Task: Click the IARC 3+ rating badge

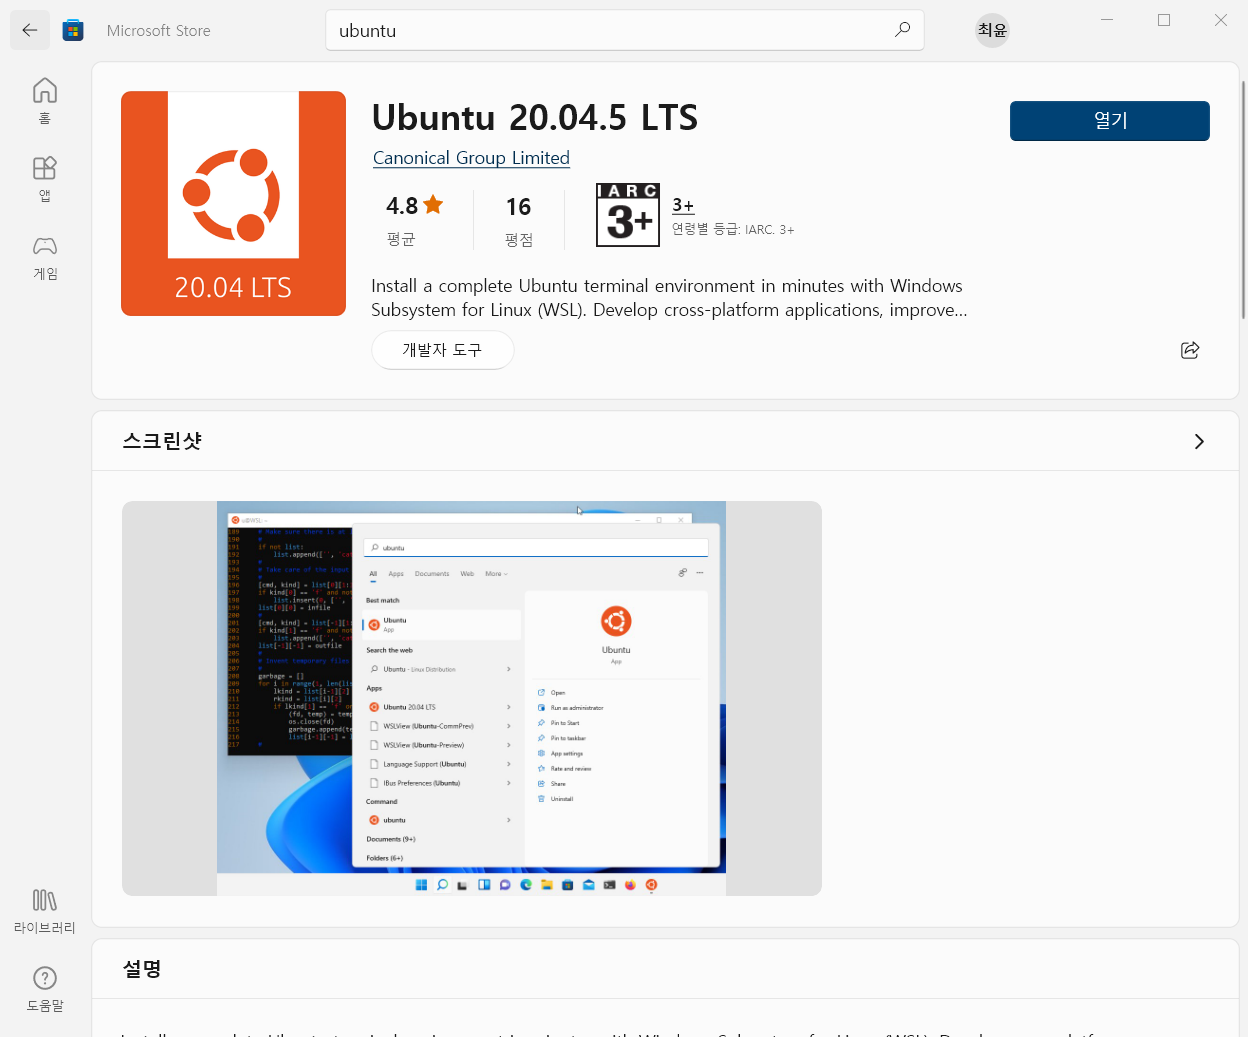Action: click(x=628, y=215)
